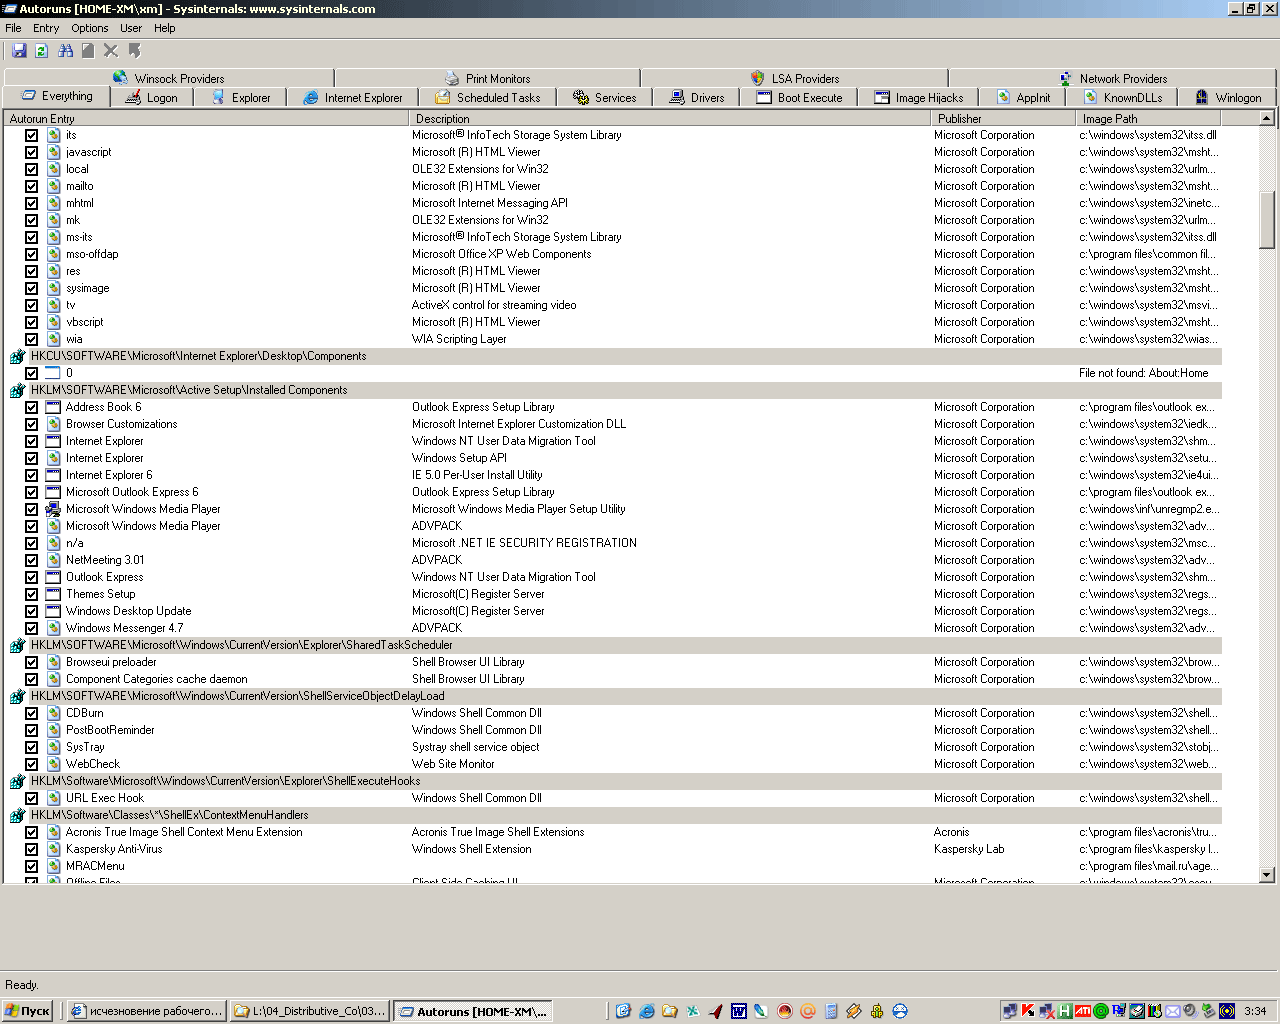Screen dimensions: 1280x1024
Task: Sort by the Autorun Entry column header
Action: coord(205,118)
